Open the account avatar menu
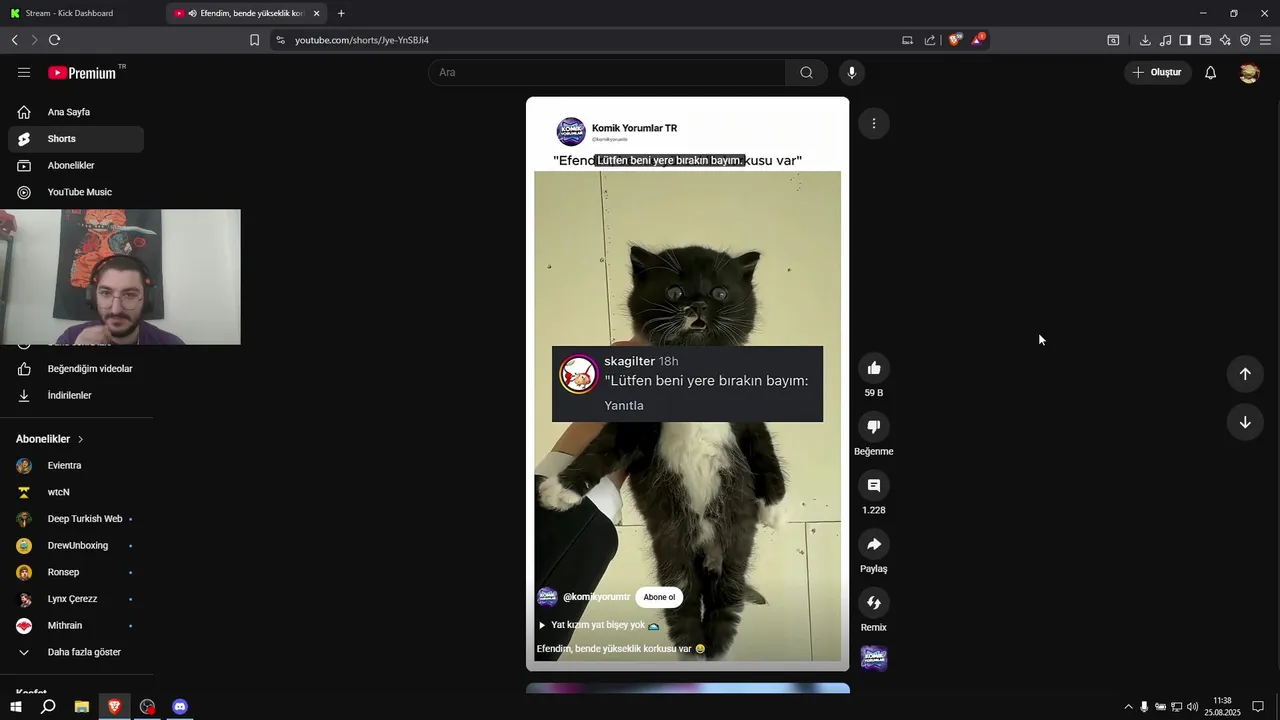 (1249, 72)
